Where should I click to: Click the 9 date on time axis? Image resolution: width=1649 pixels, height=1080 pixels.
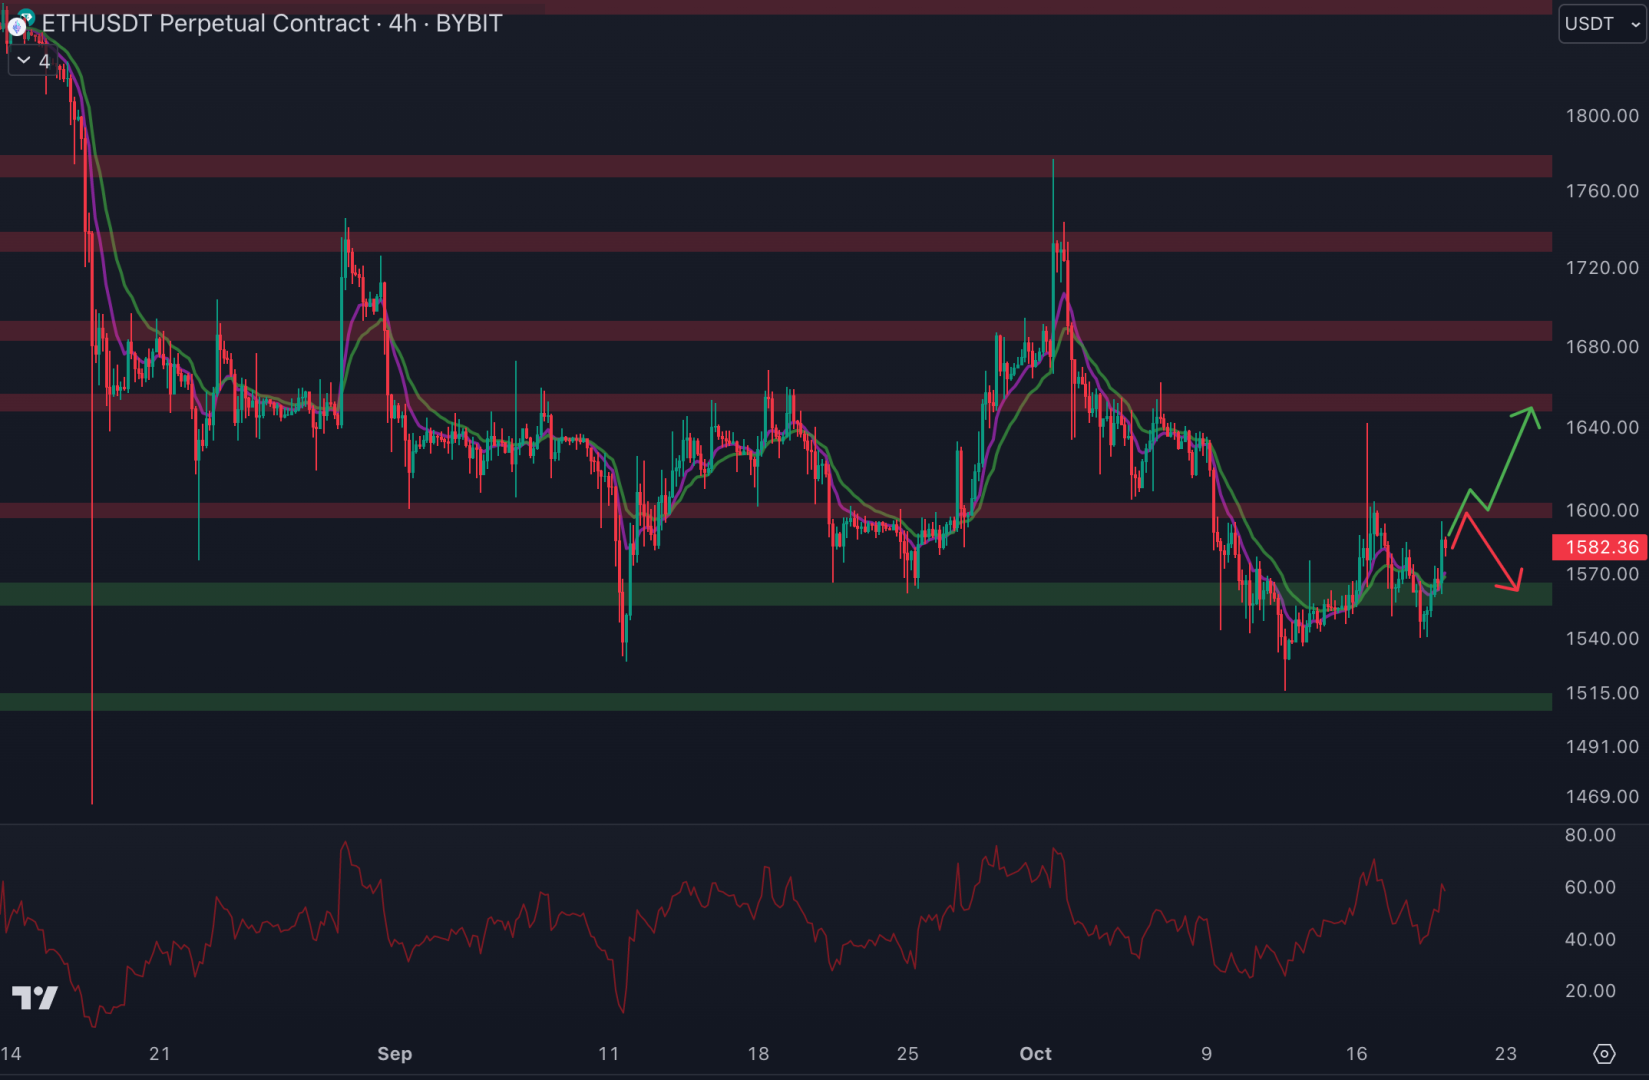pyautogui.click(x=1207, y=1054)
